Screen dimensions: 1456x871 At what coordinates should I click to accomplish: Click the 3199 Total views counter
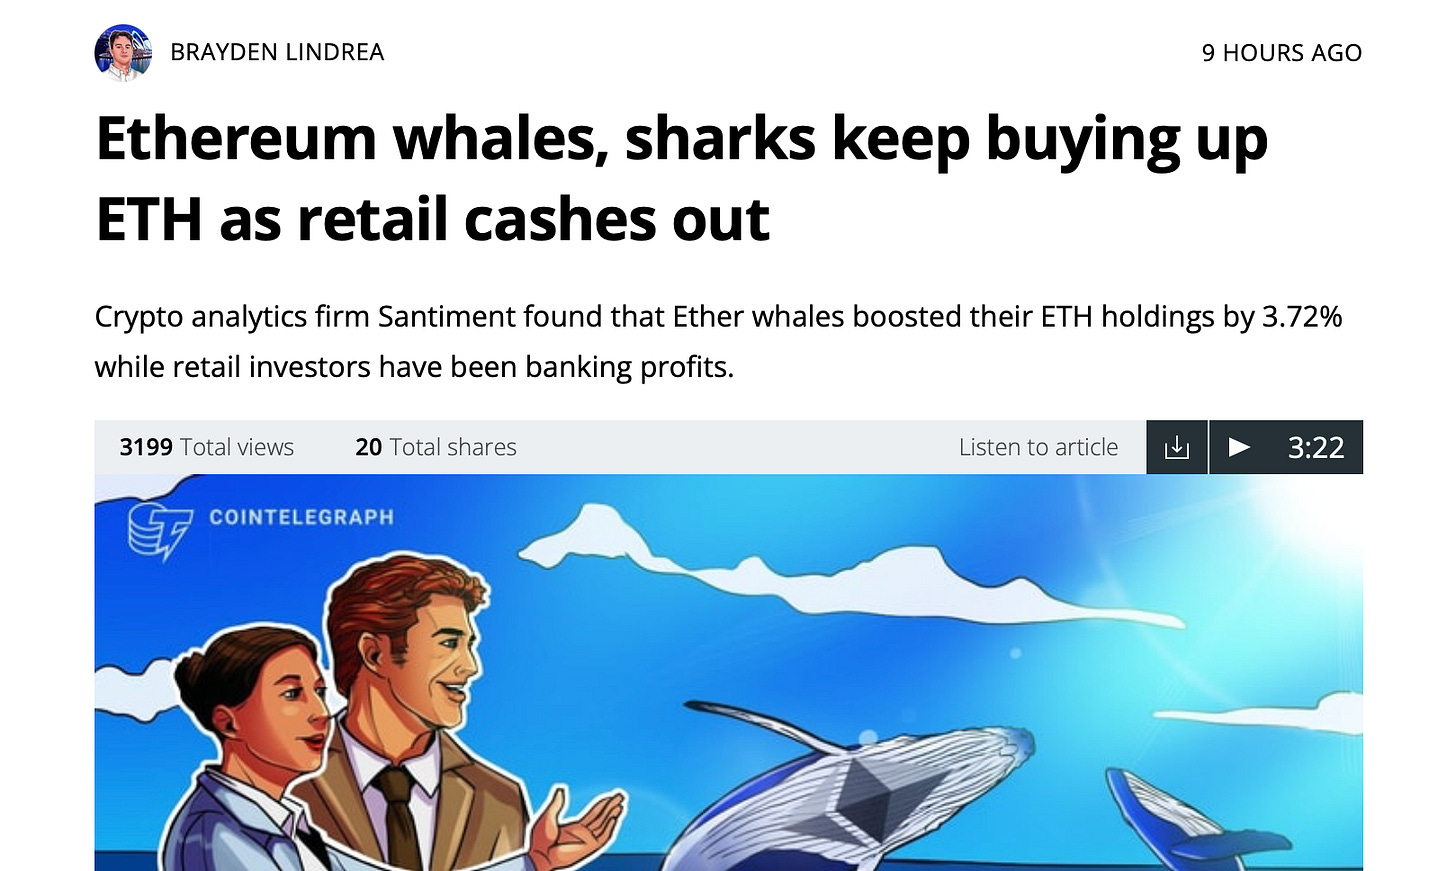pos(206,447)
